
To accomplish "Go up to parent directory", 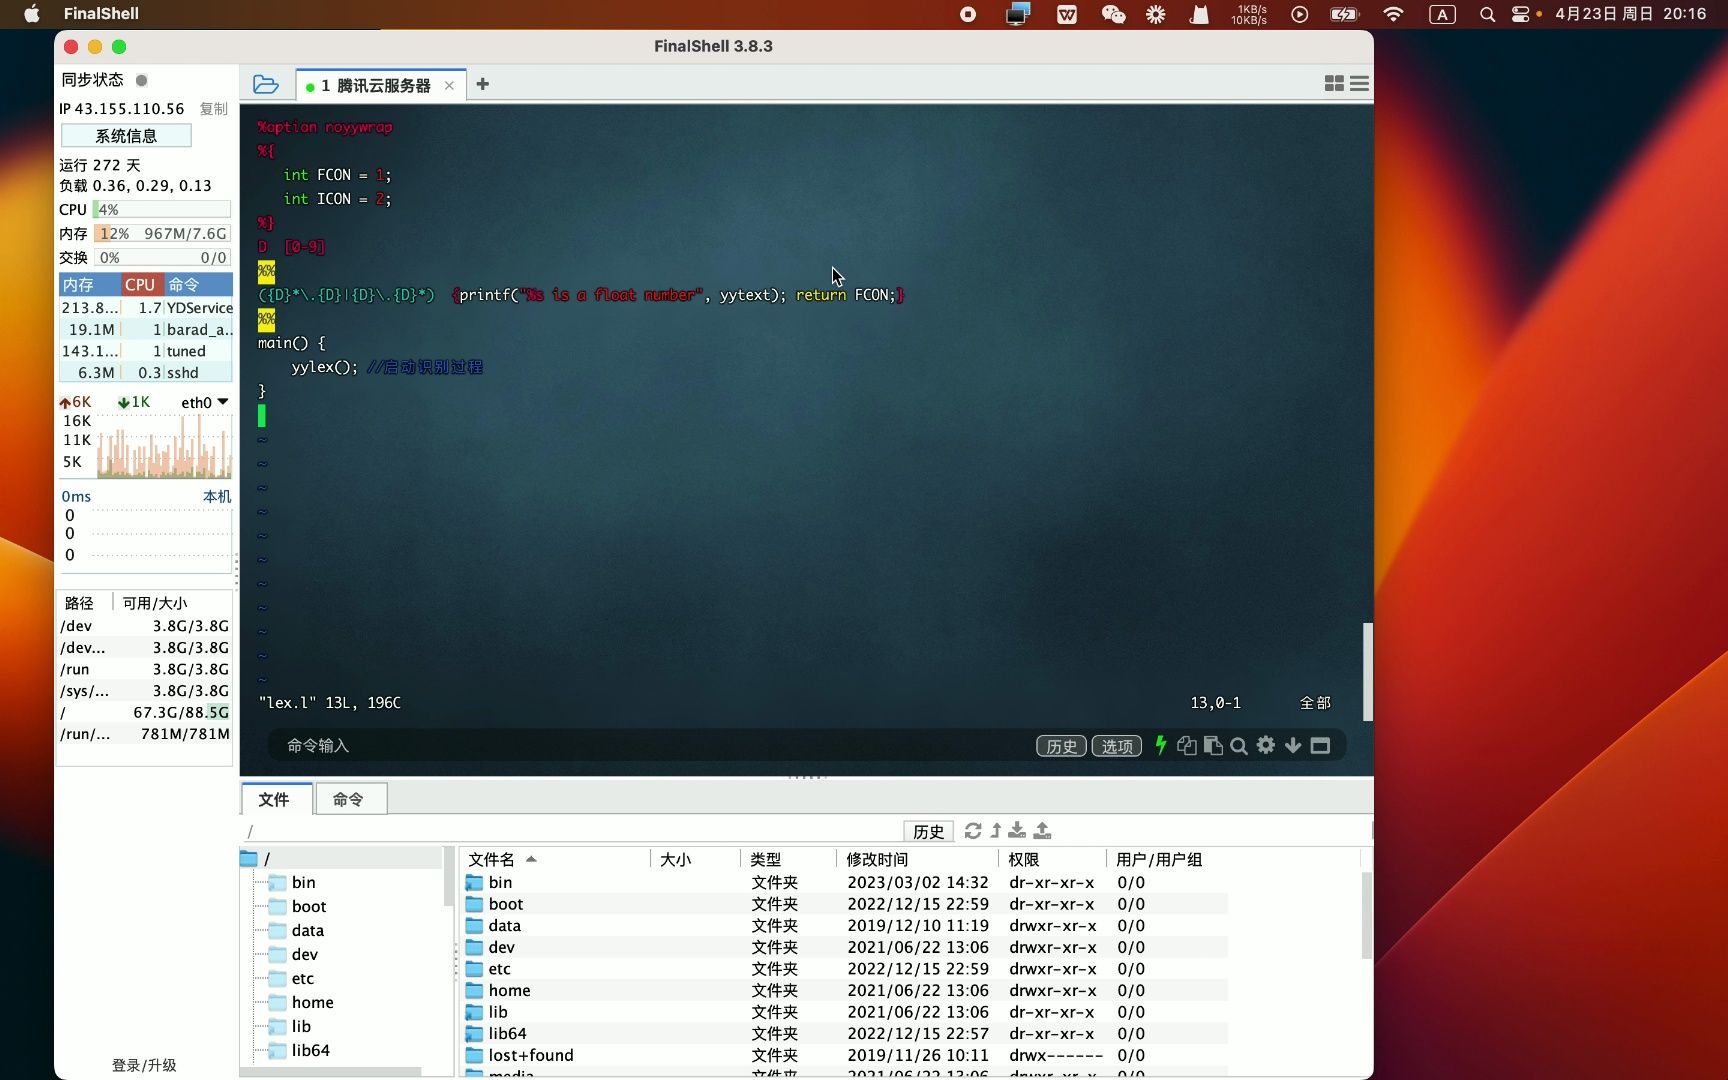I will pyautogui.click(x=996, y=830).
